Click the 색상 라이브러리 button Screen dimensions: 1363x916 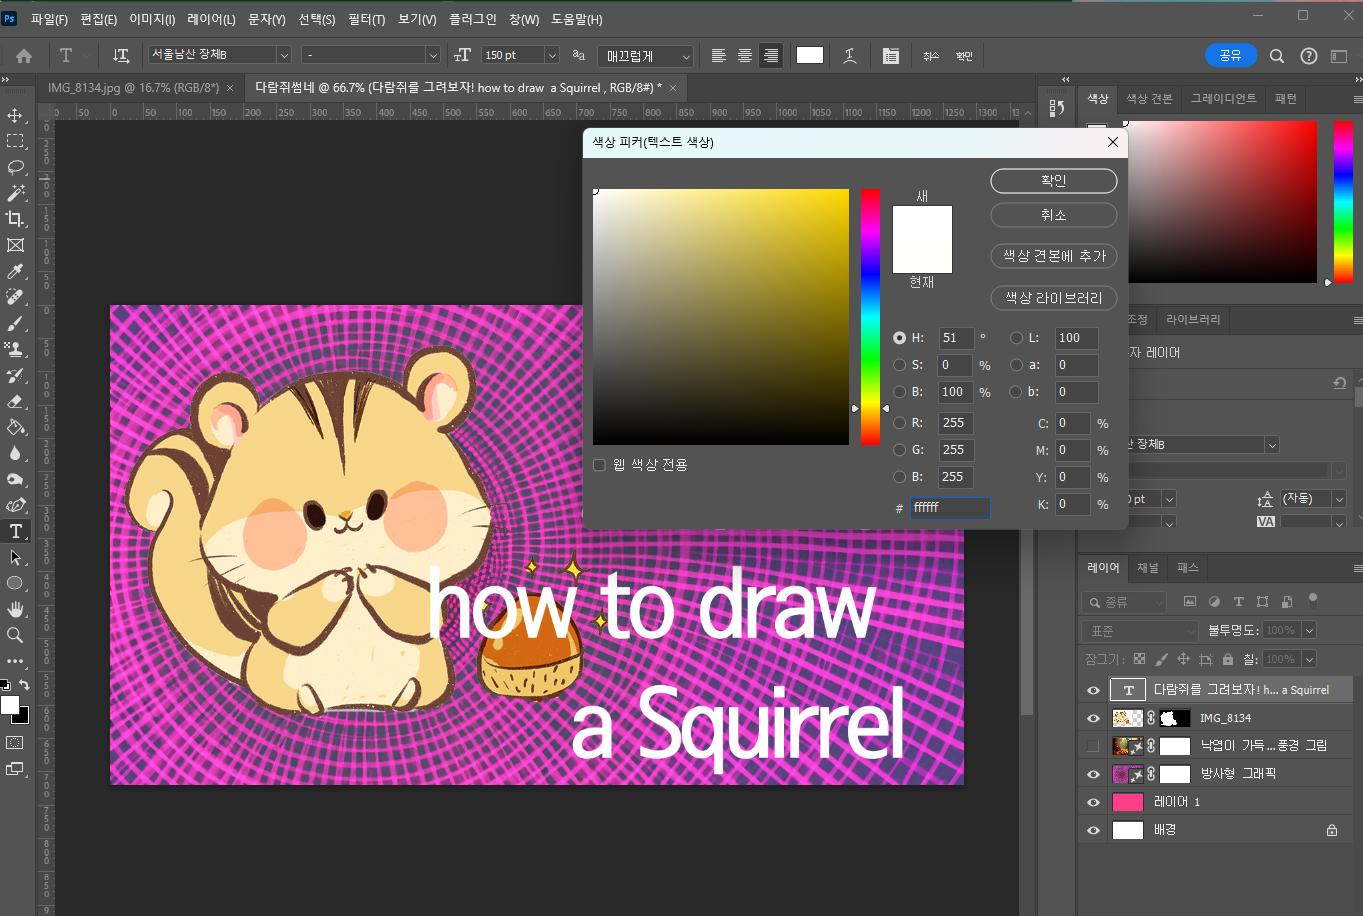[x=1053, y=298]
